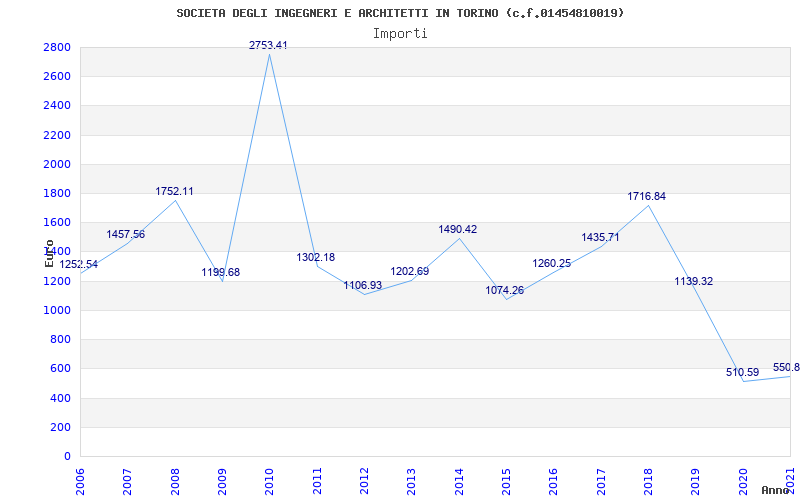Viewport: 800px width, 500px height.
Task: Click the 1302.18 data label
Action: point(316,258)
